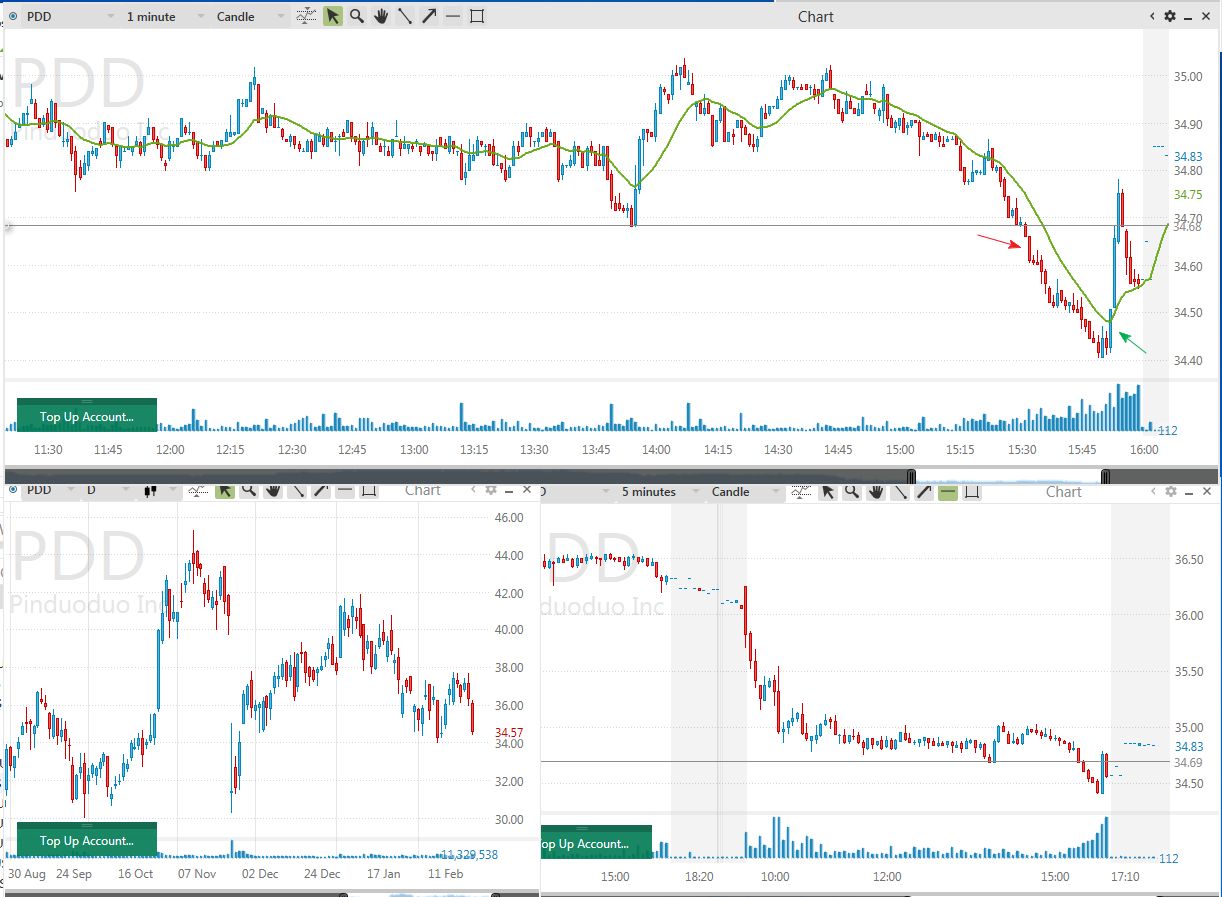Open Candle chart type dropdown in top chart
Viewport: 1222px width, 897px height.
[x=251, y=16]
